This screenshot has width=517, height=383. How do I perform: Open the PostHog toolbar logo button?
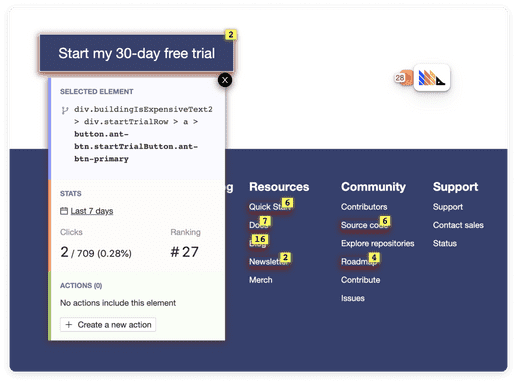(432, 78)
